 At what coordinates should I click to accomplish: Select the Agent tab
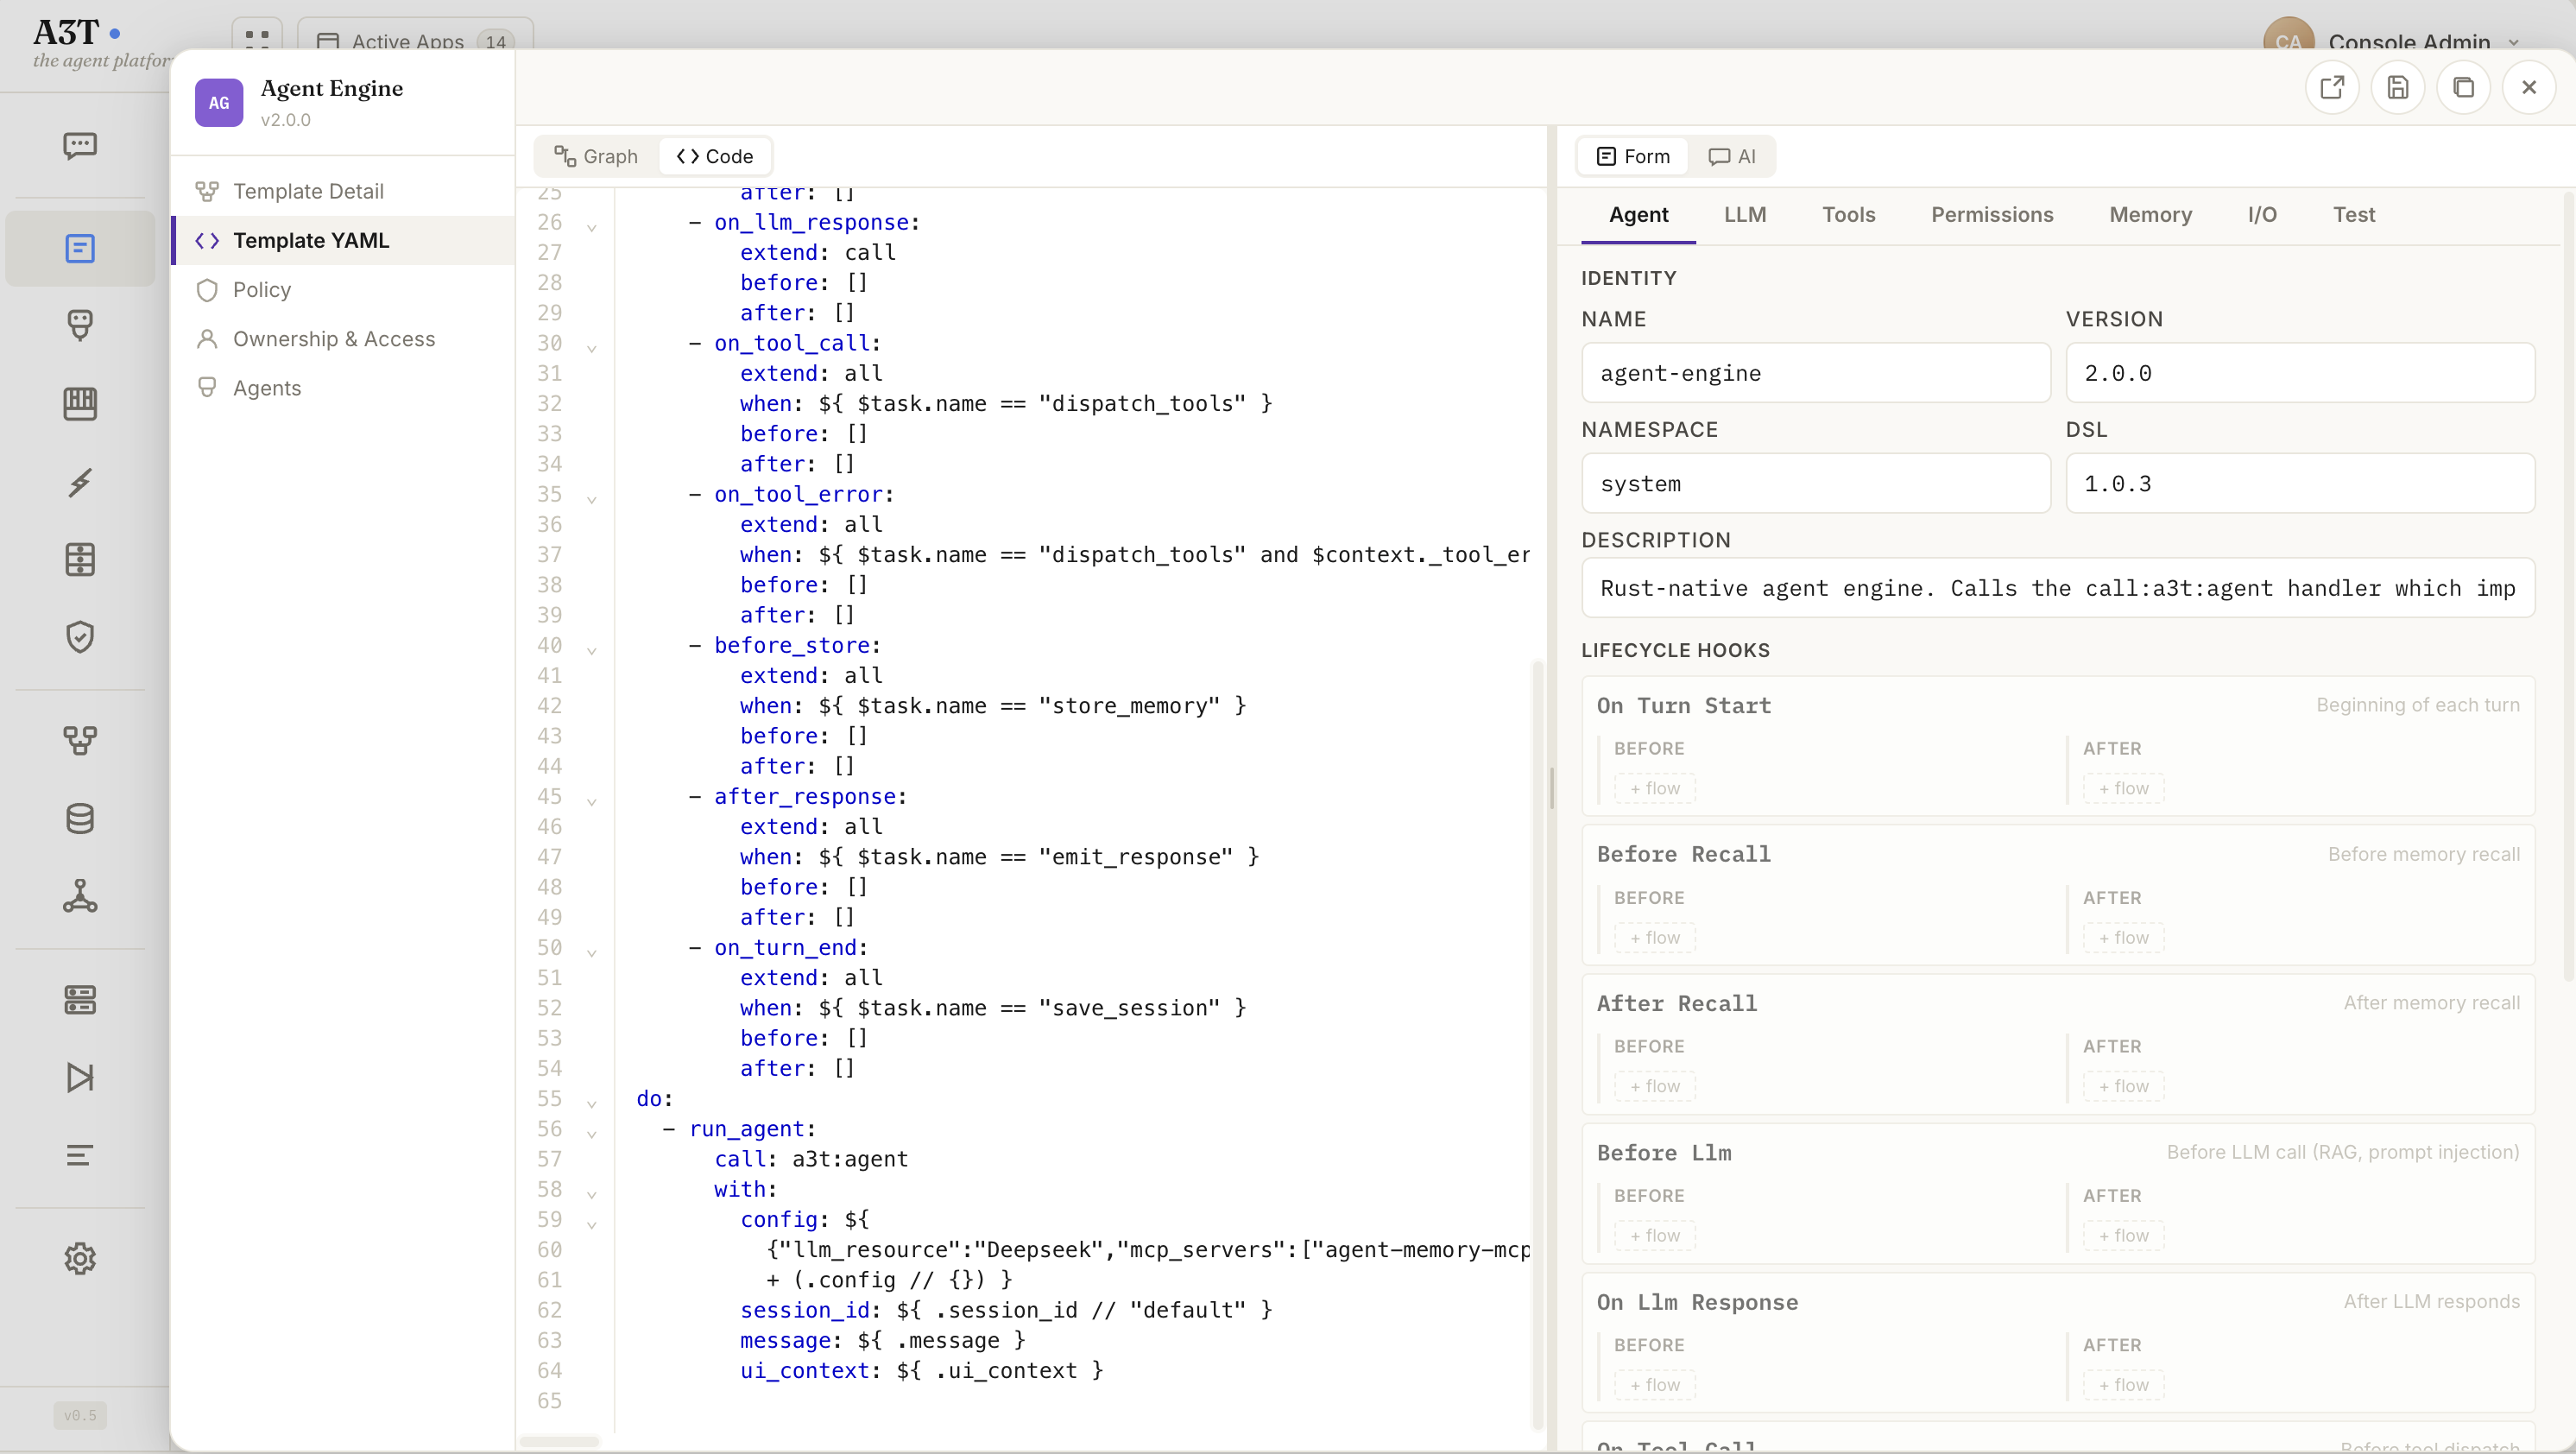click(1638, 215)
